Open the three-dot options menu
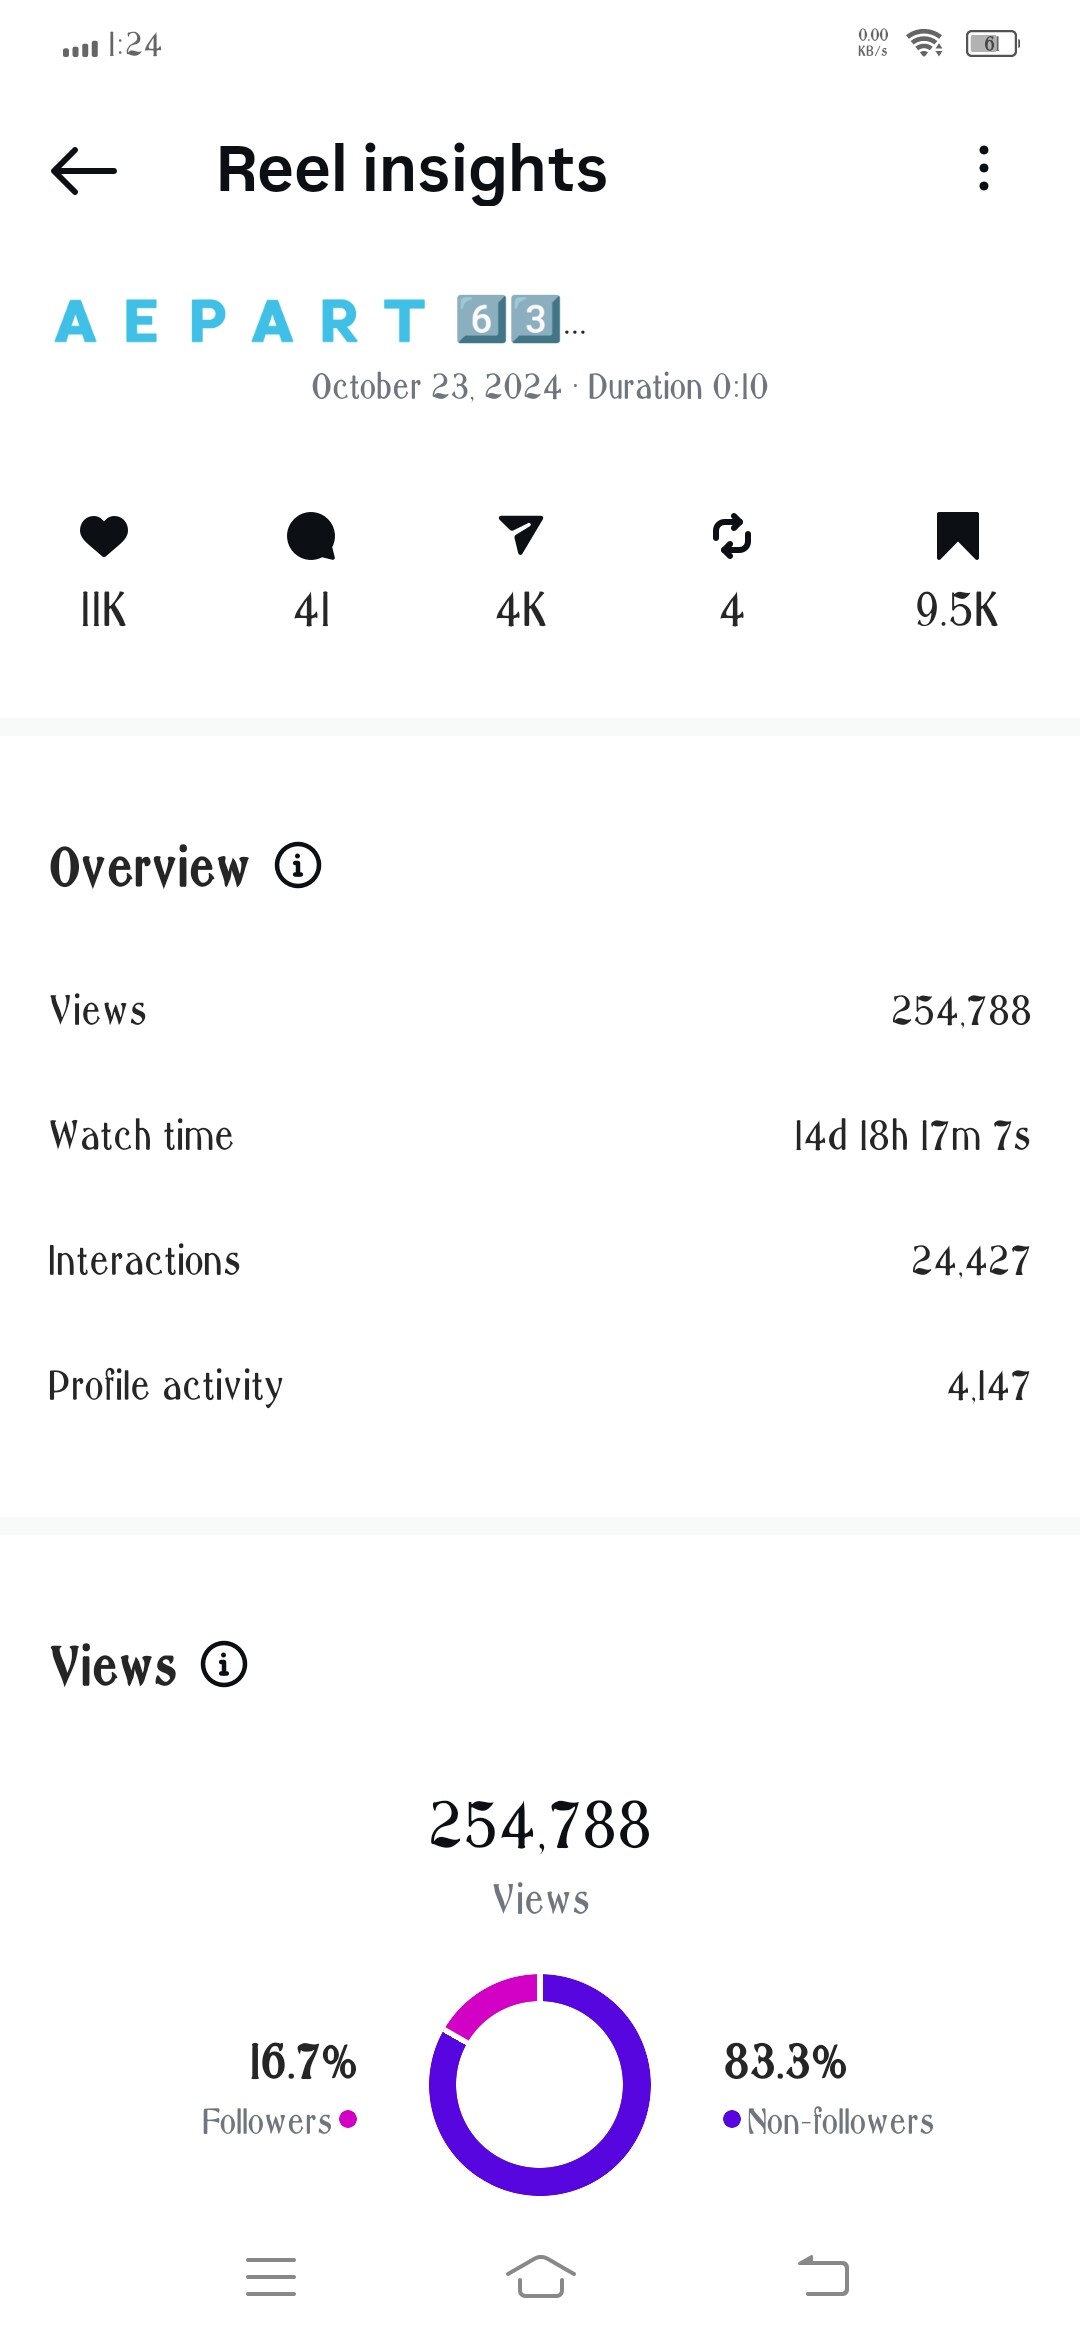 pos(984,169)
